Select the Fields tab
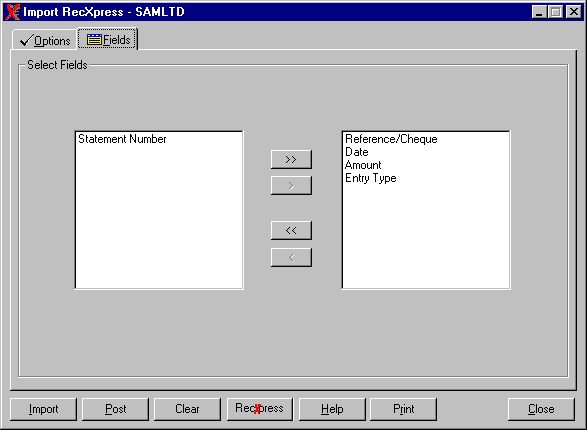Screen dimensions: 587x430 [x=108, y=39]
